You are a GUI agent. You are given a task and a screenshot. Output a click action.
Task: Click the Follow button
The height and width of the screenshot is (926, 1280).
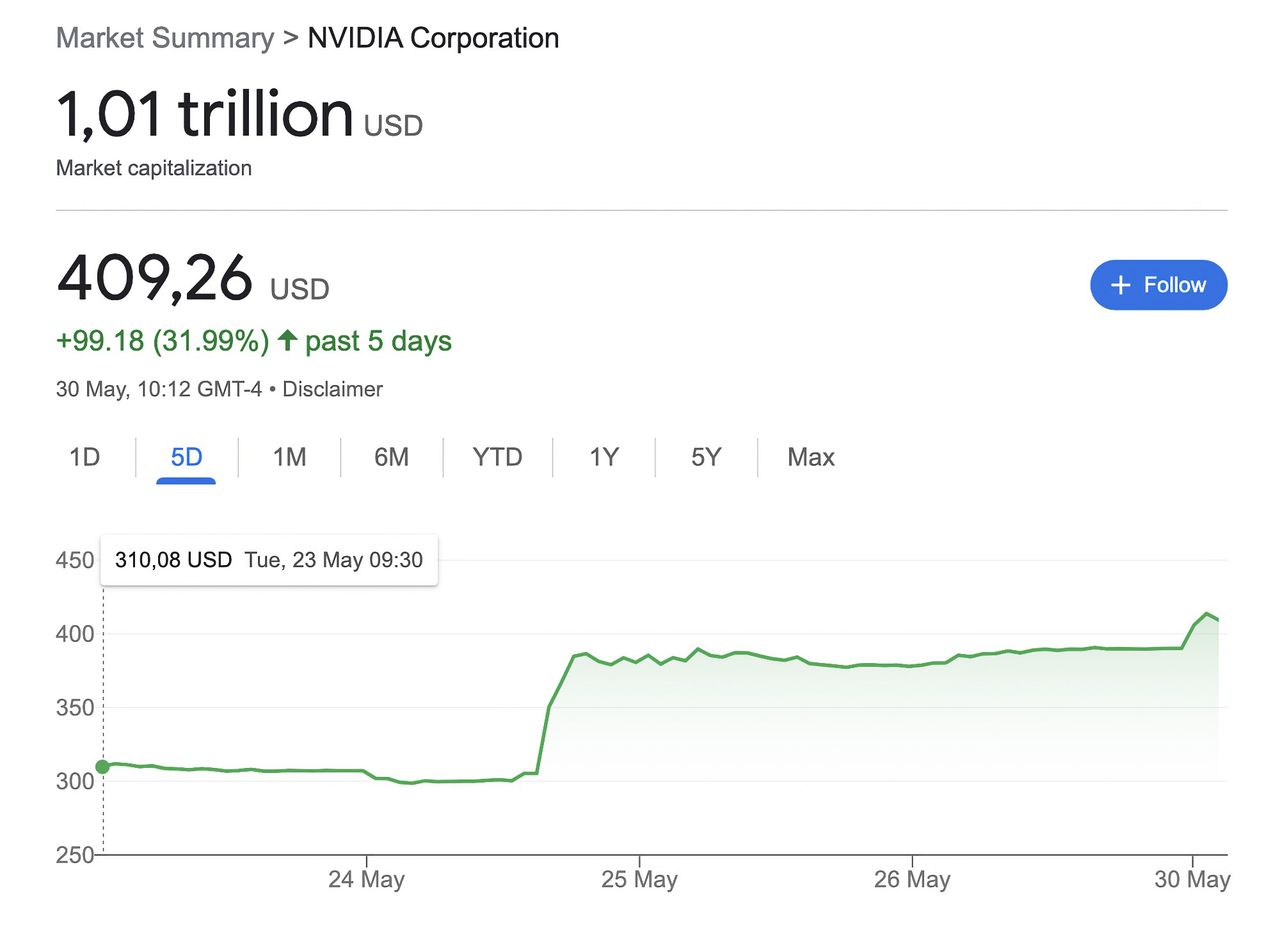[1158, 285]
